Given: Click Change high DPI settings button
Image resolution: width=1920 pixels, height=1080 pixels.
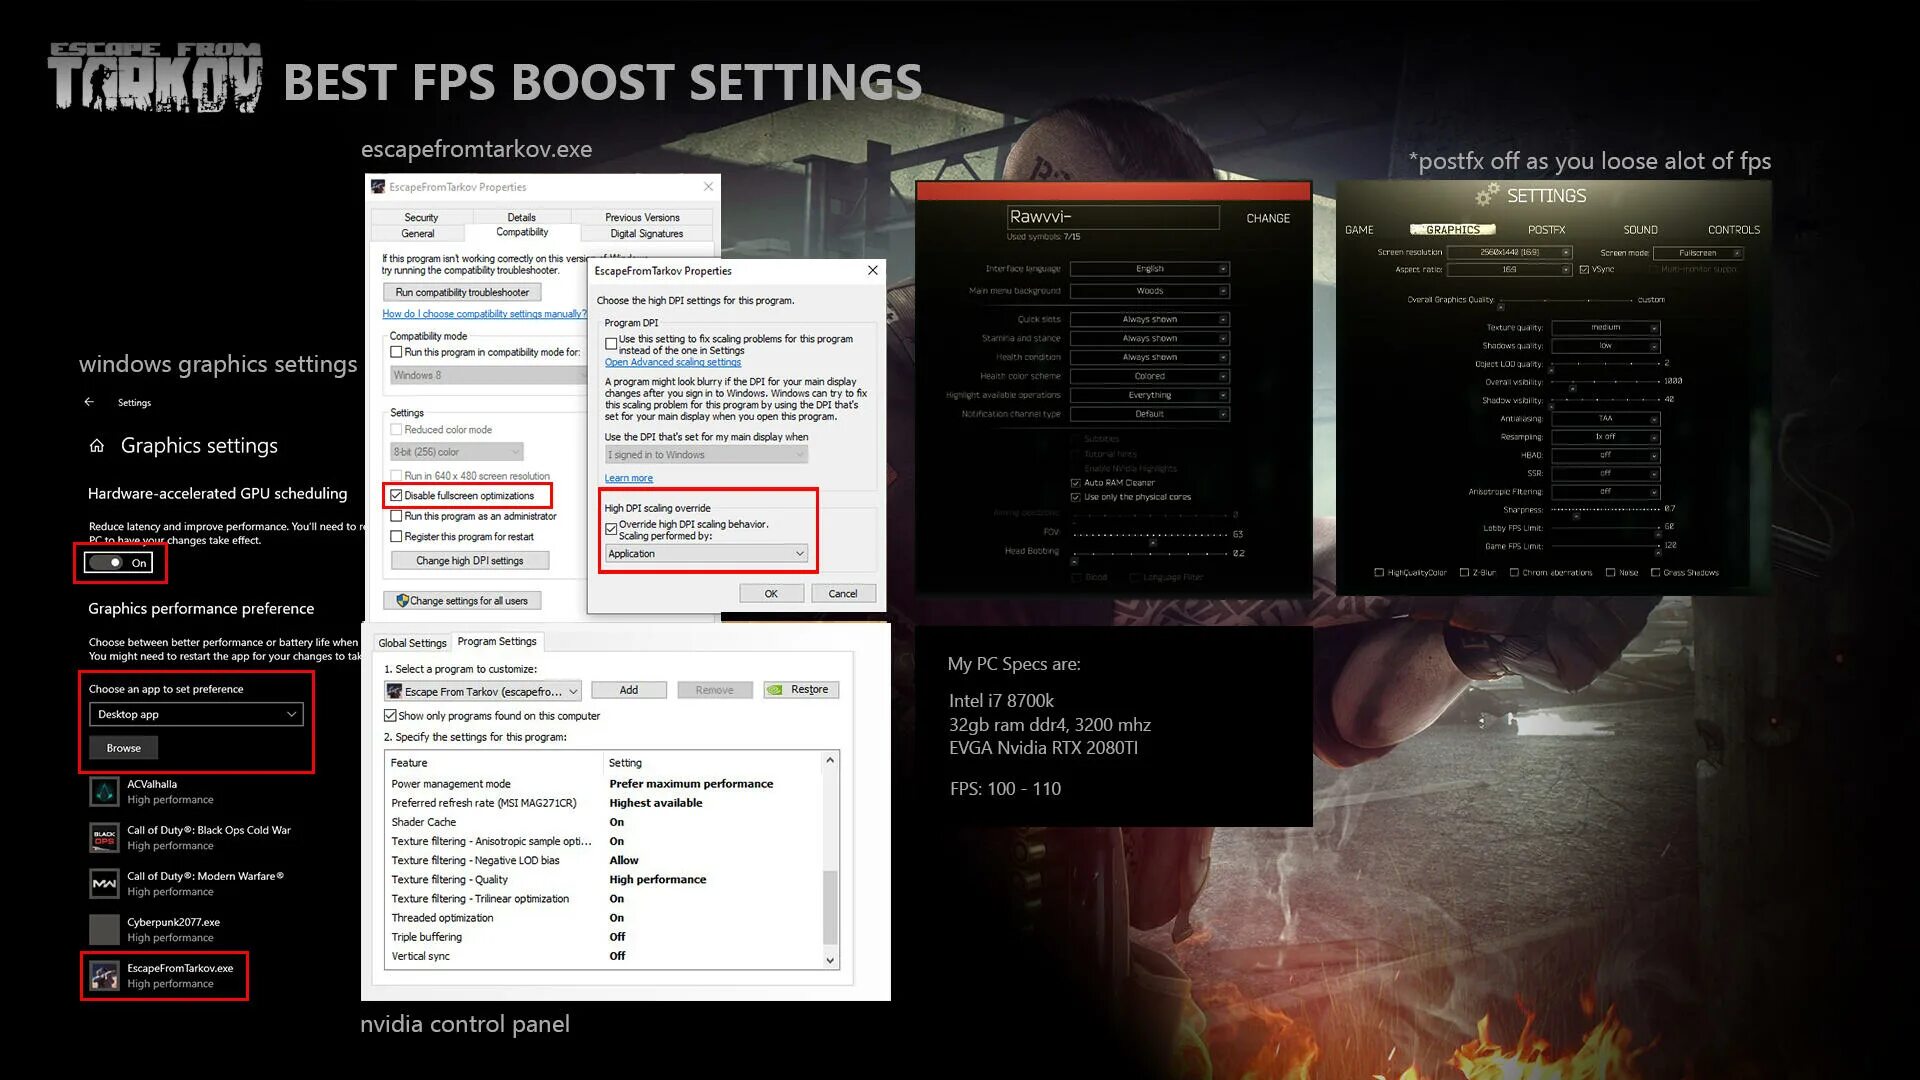Looking at the screenshot, I should click(469, 561).
